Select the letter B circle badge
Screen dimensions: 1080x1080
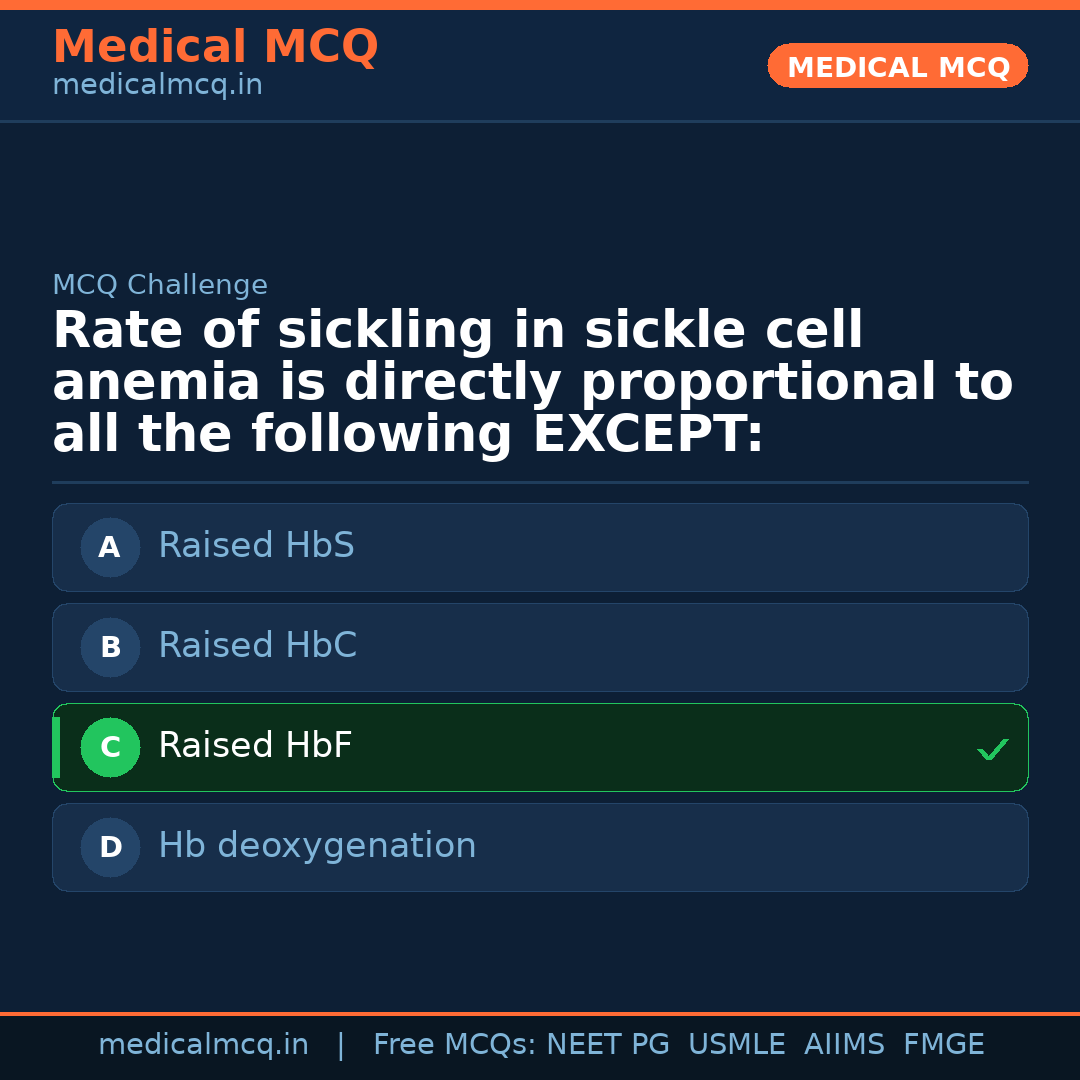click(110, 647)
